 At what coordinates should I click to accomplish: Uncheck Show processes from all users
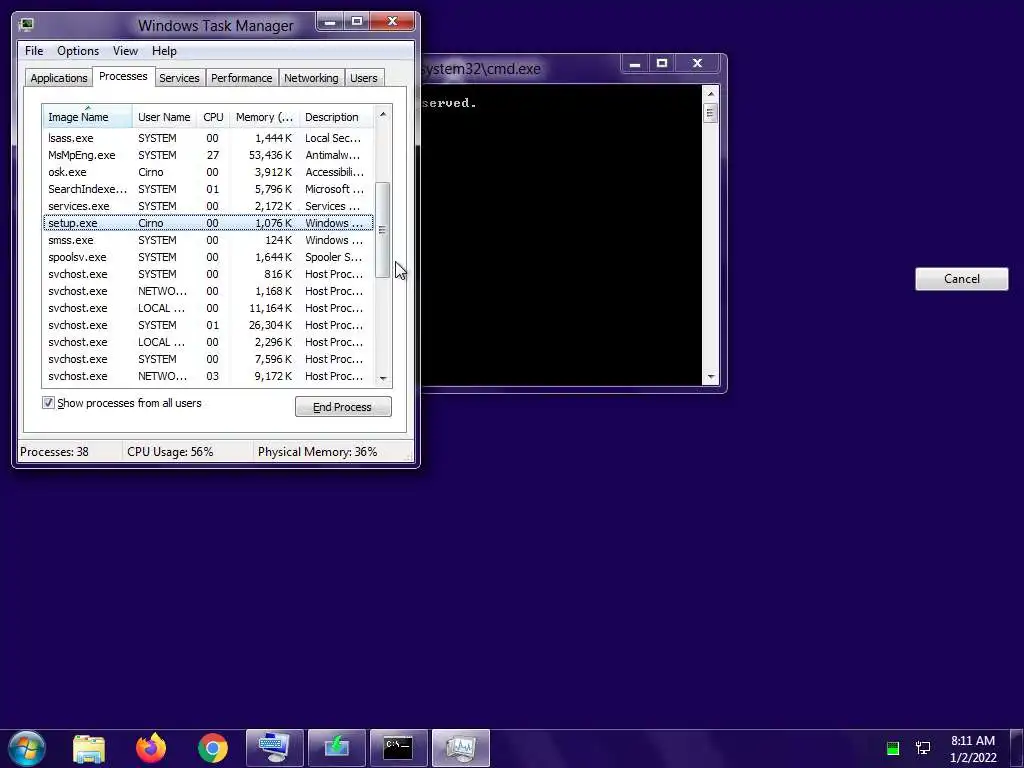48,403
